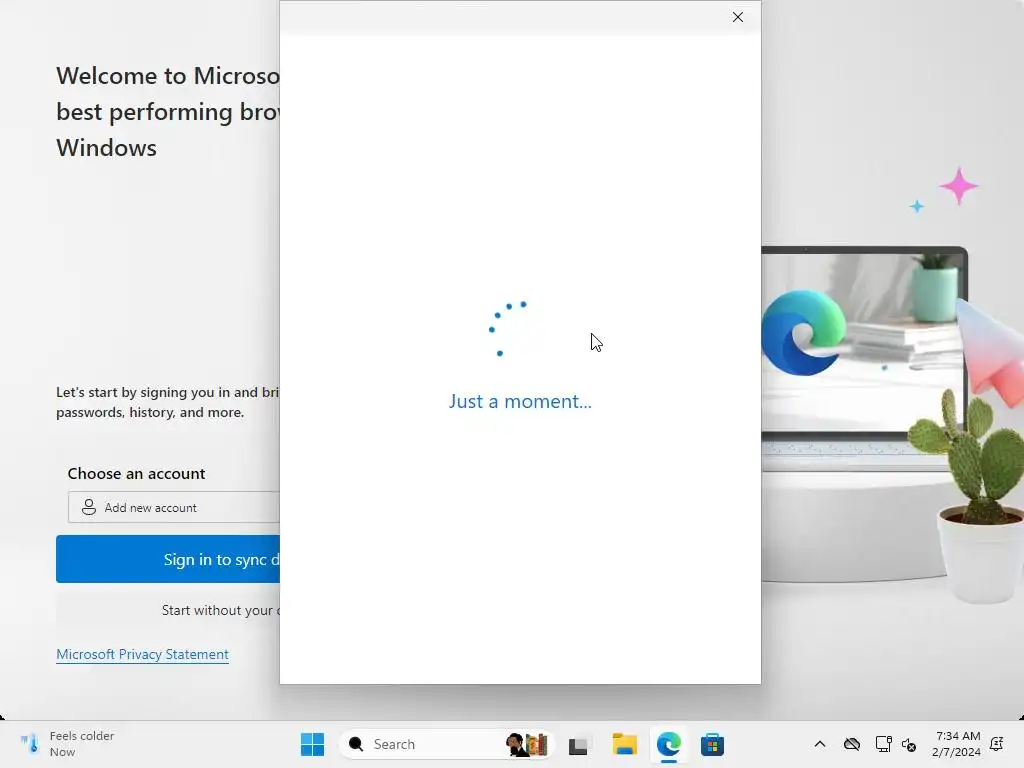Open the Feels colder weather widget

click(67, 744)
